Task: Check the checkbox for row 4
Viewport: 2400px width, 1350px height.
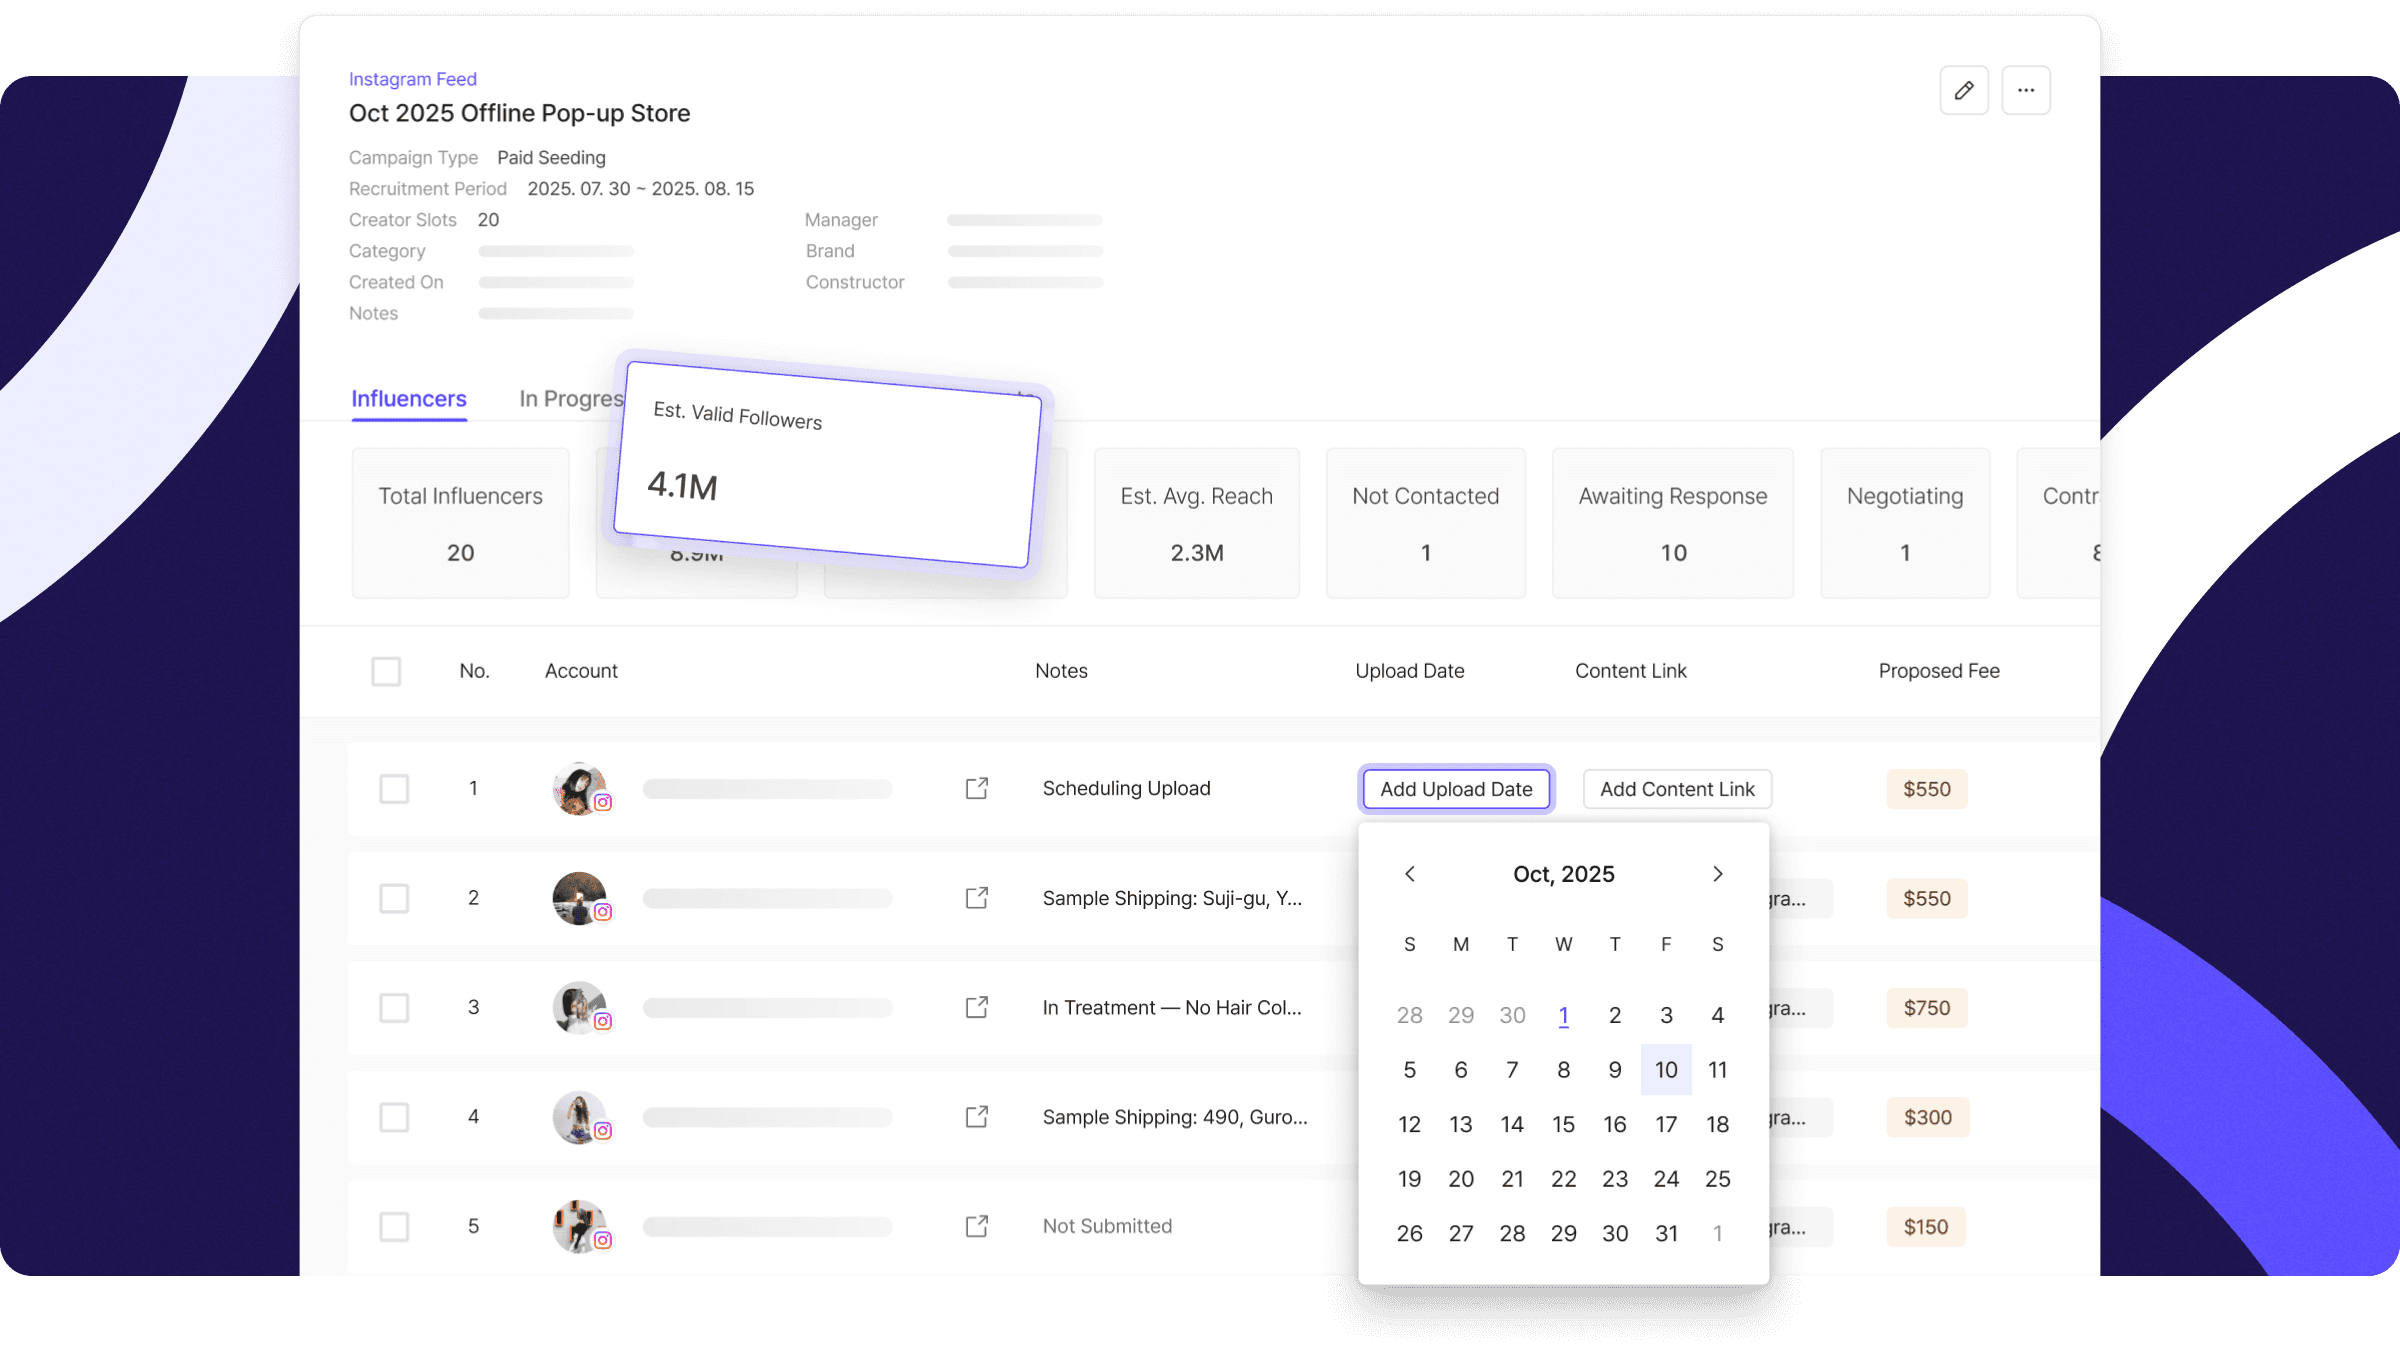Action: pyautogui.click(x=394, y=1117)
